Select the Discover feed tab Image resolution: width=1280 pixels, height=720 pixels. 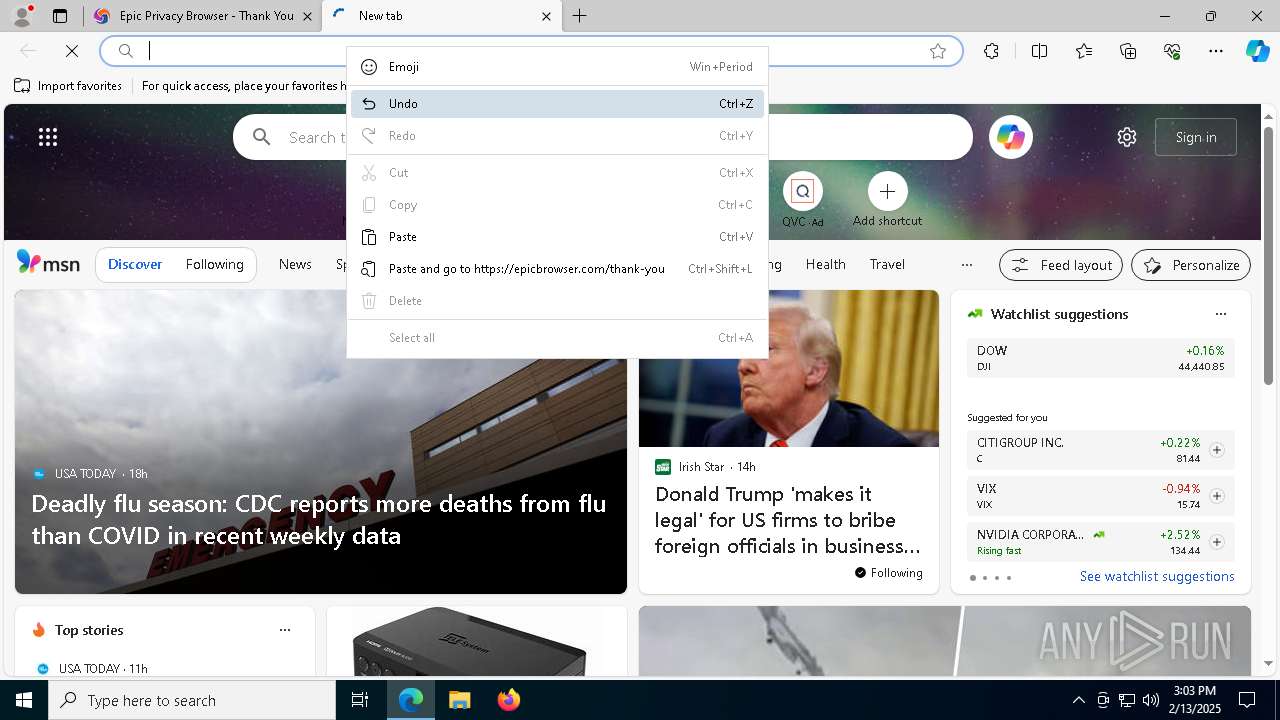(135, 265)
